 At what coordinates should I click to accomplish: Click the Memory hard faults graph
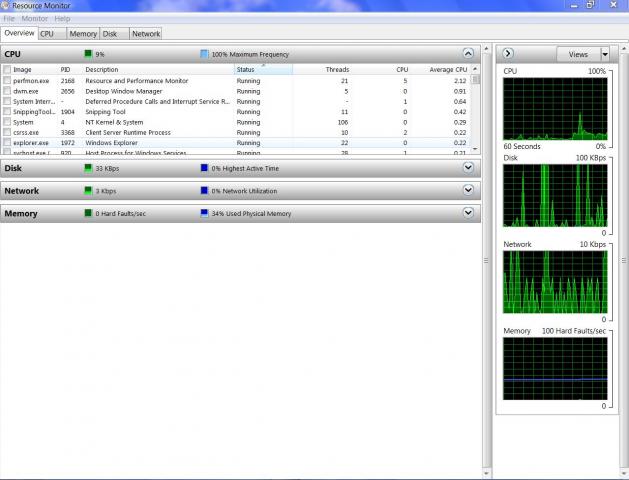pyautogui.click(x=555, y=369)
